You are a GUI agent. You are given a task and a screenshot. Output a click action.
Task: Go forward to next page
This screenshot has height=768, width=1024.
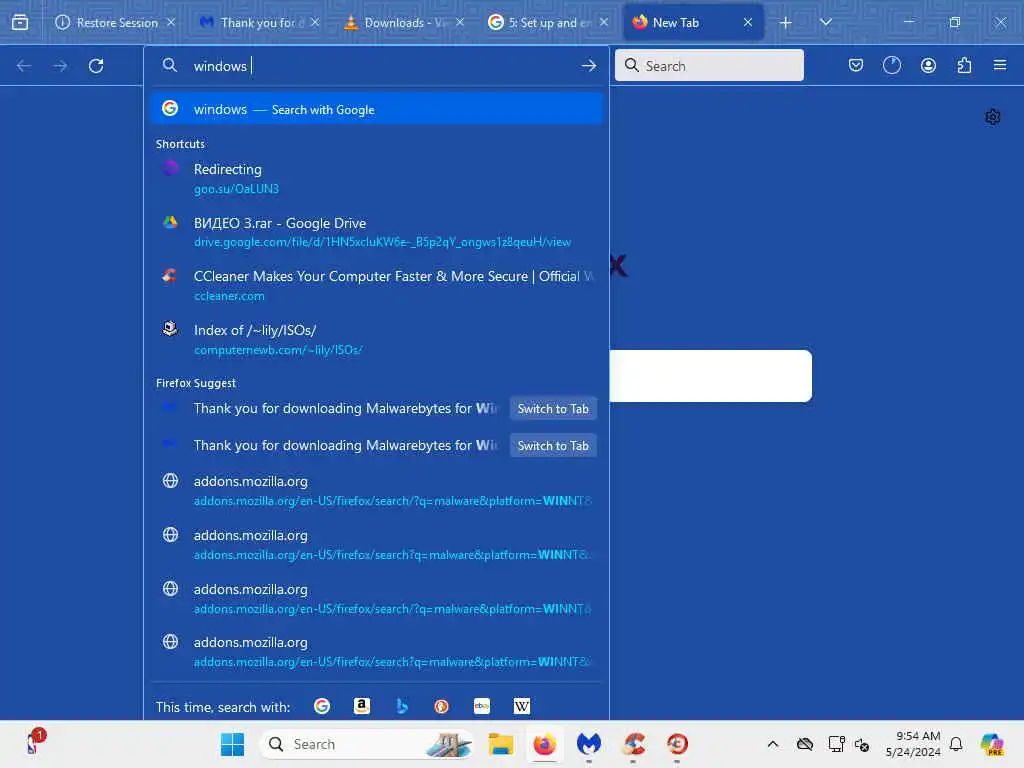[60, 66]
